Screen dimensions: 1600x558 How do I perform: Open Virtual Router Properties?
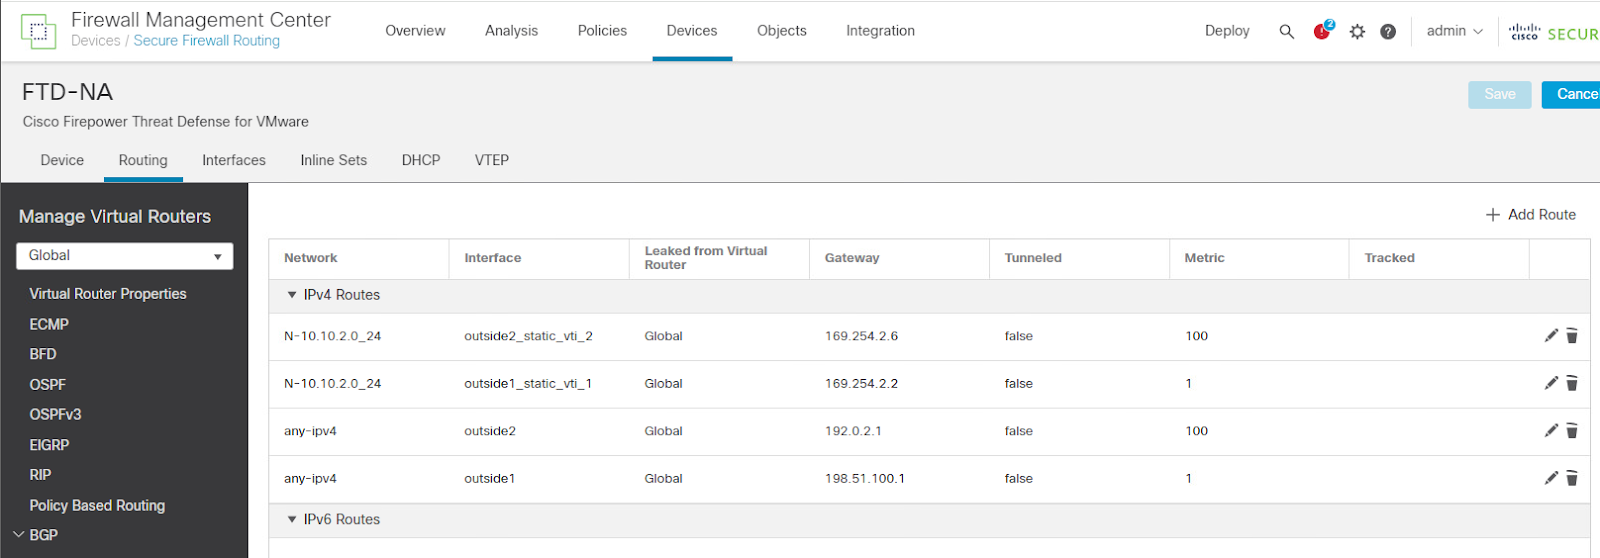[108, 294]
